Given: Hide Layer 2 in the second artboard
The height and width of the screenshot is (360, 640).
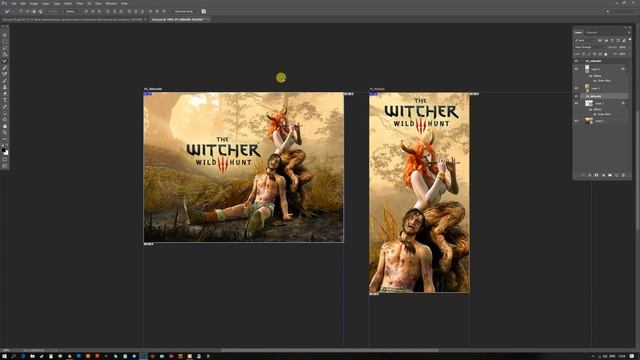Looking at the screenshot, I should (576, 103).
